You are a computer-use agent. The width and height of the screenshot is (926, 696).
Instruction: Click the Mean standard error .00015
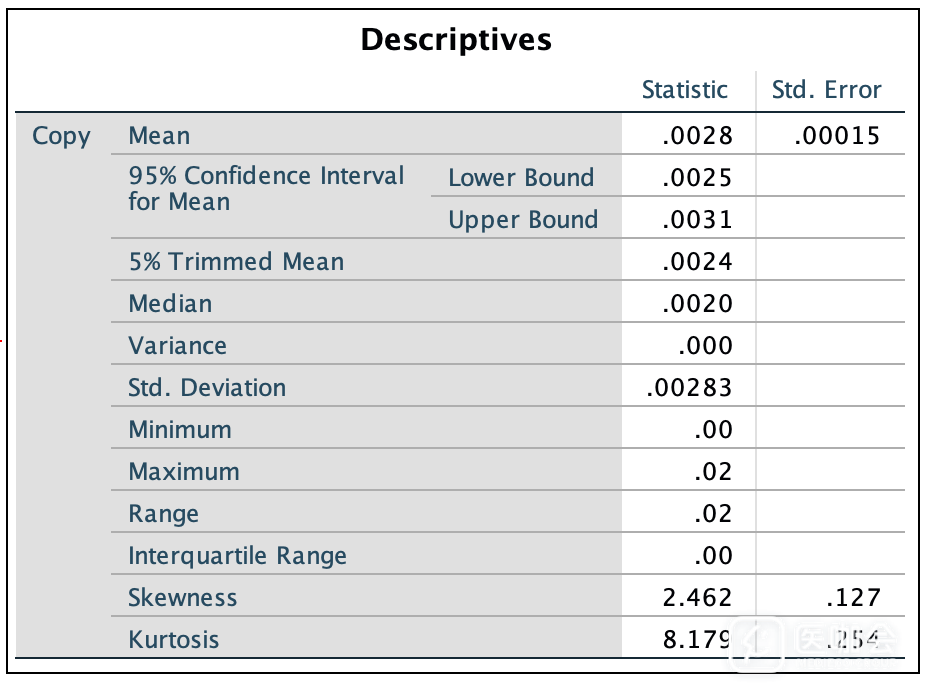pyautogui.click(x=837, y=136)
